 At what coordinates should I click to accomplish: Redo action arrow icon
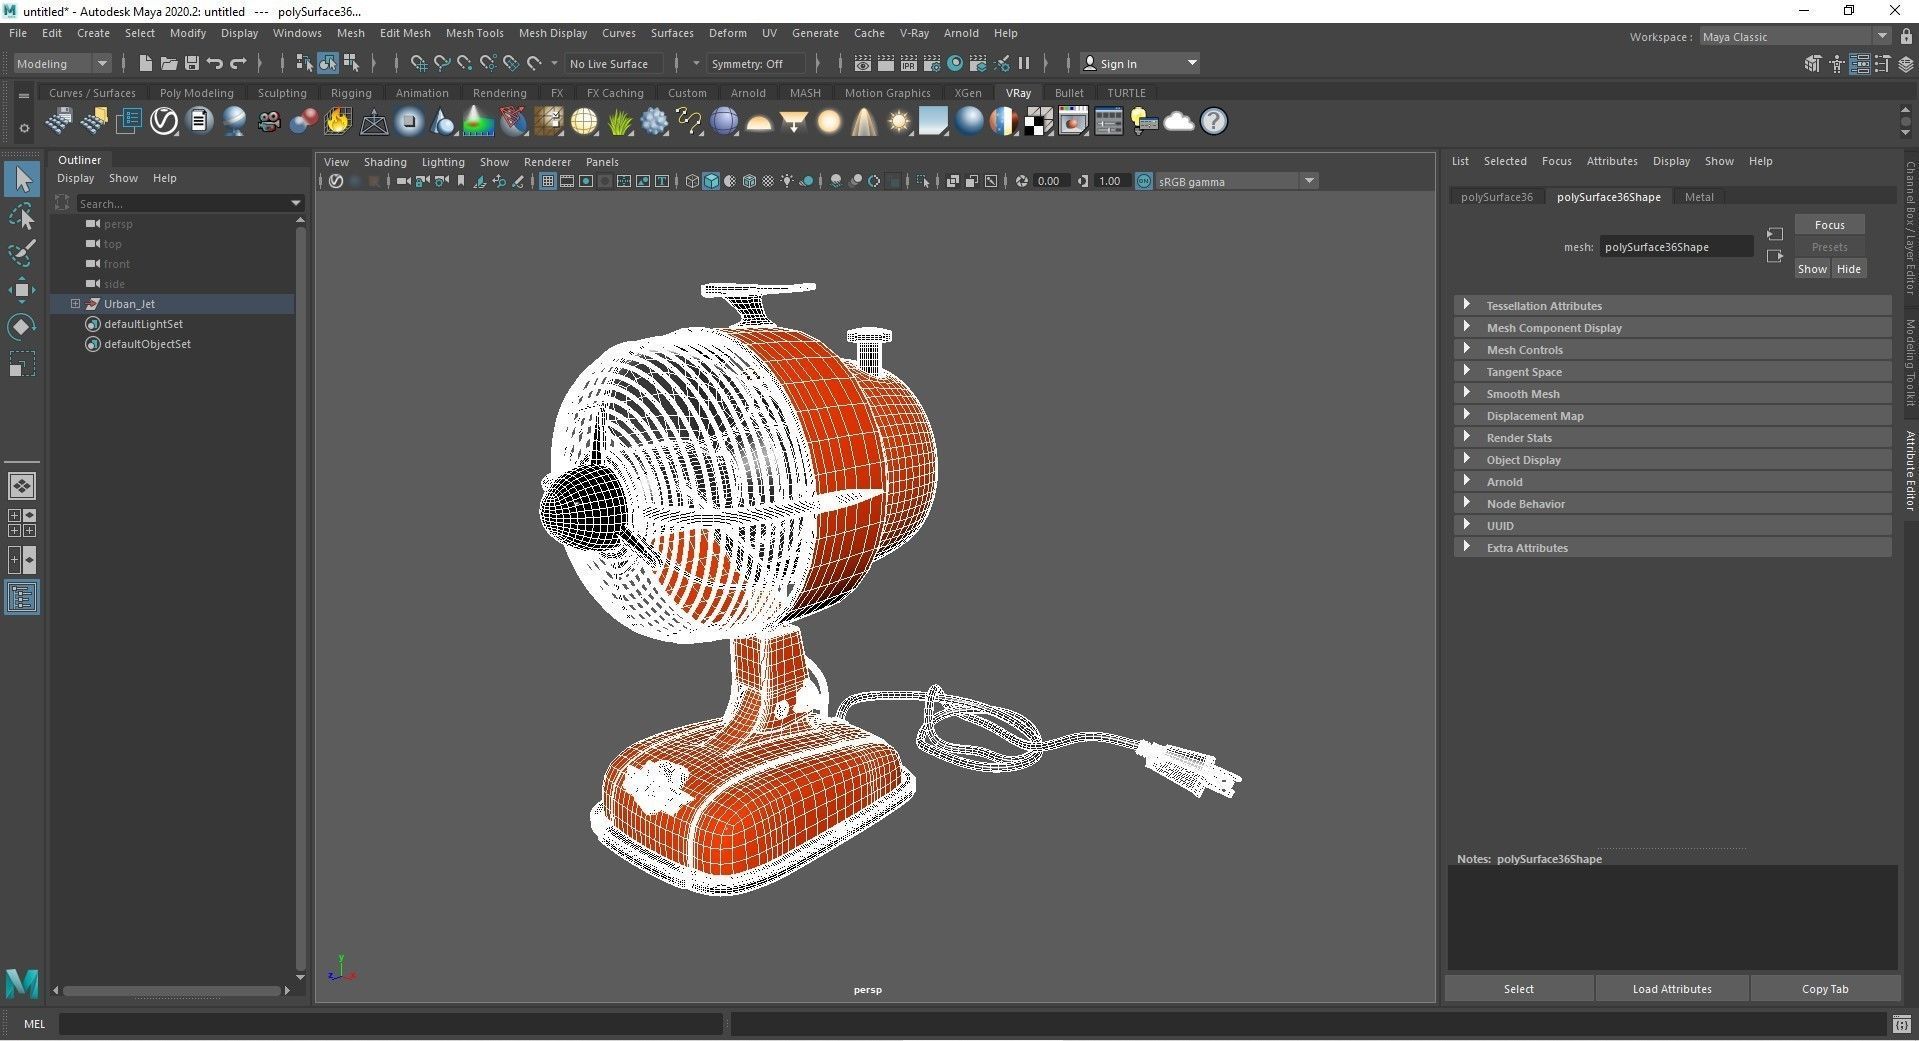click(238, 63)
